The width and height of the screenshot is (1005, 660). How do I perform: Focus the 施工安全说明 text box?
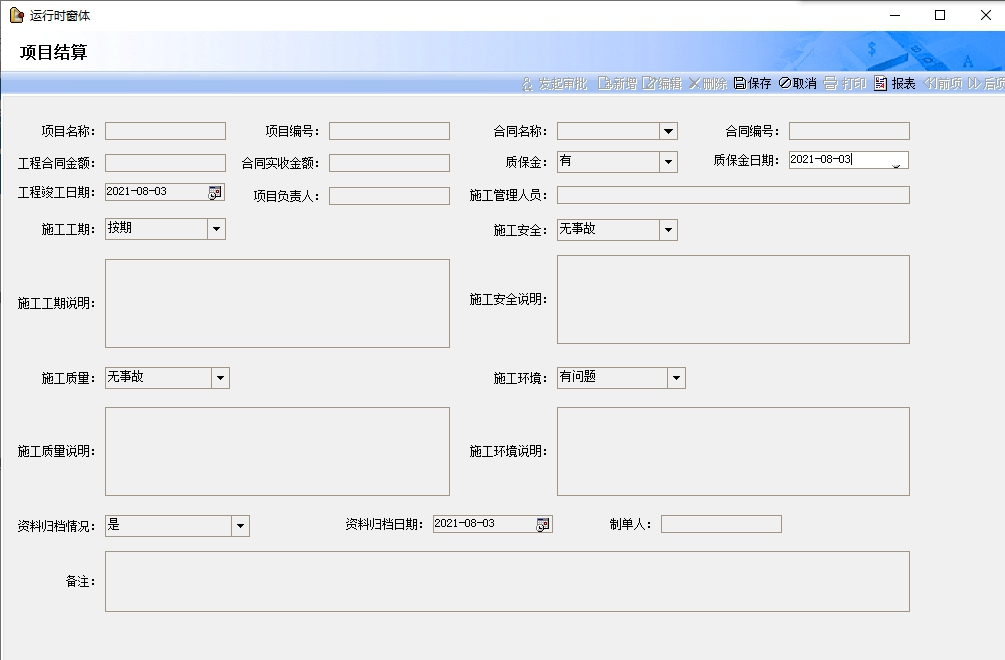click(x=733, y=299)
